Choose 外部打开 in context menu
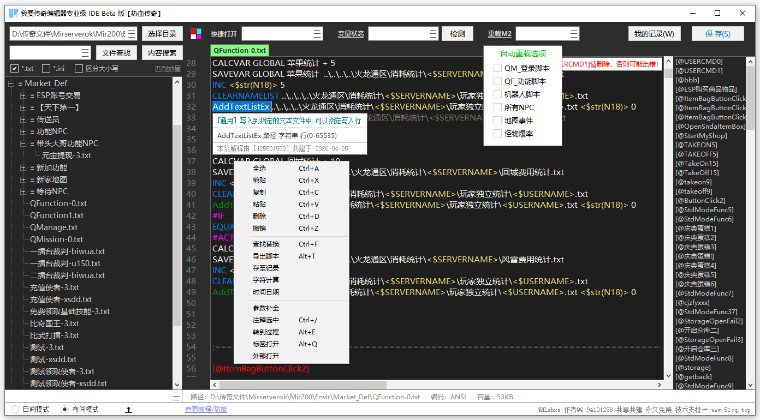This screenshot has height=420, width=760. 291,356
